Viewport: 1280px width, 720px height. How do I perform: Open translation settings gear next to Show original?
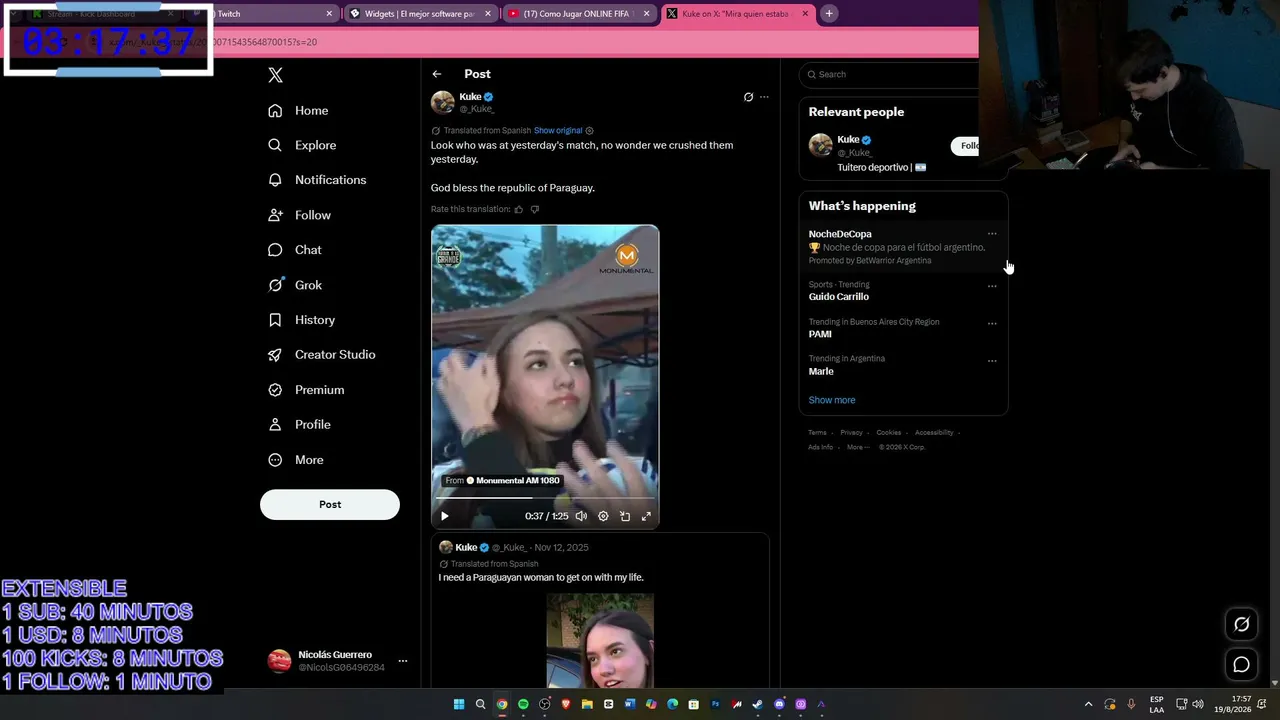tap(589, 131)
